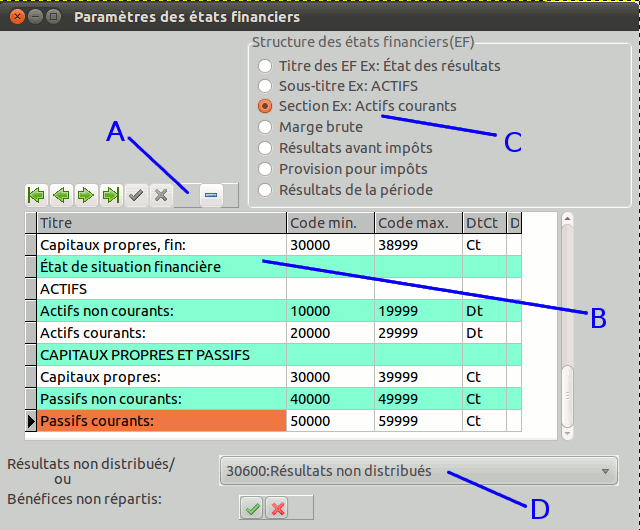Select 'Titre des EF' radio option
The image size is (640, 530).
click(265, 66)
